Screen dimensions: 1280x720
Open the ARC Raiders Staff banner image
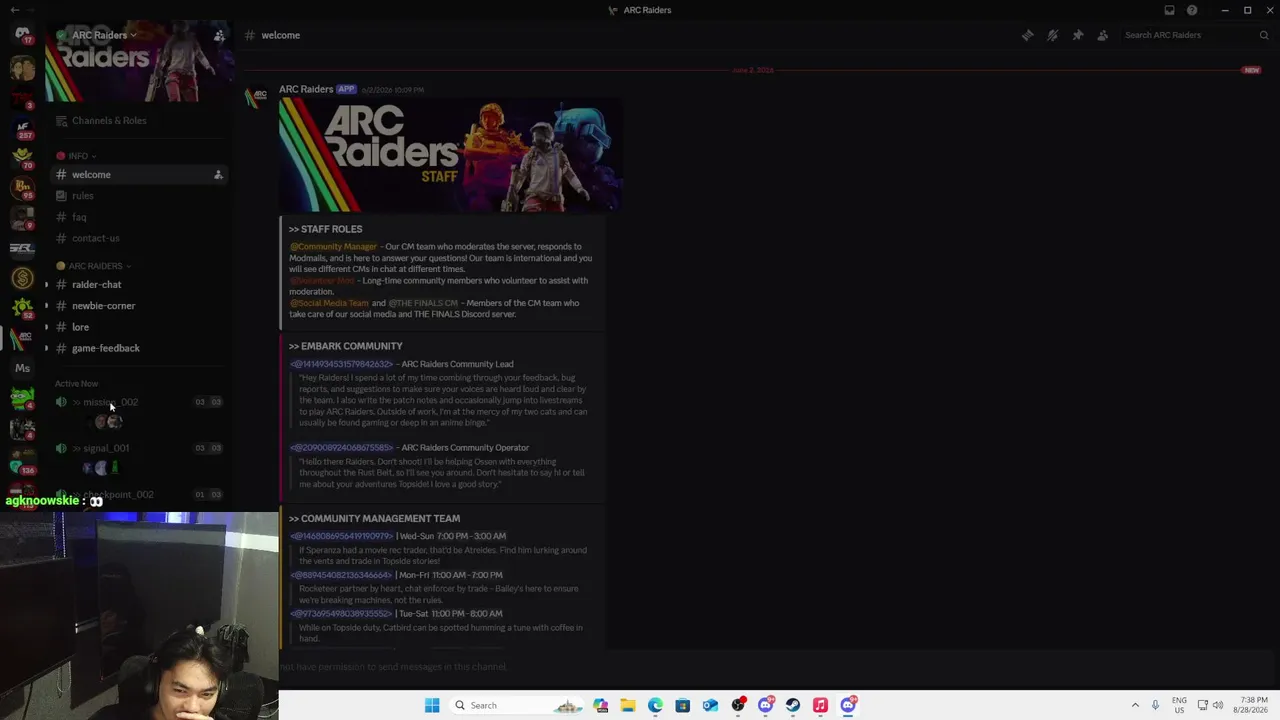[450, 155]
